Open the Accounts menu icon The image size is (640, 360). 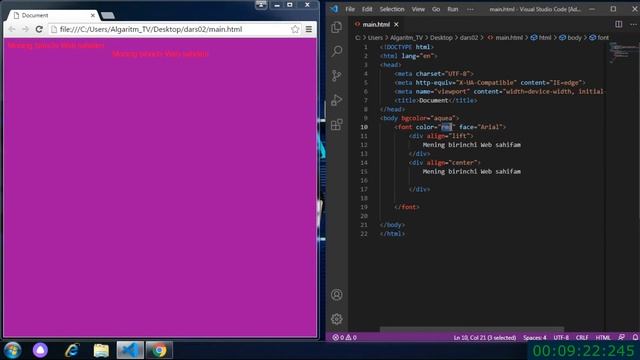[337, 294]
